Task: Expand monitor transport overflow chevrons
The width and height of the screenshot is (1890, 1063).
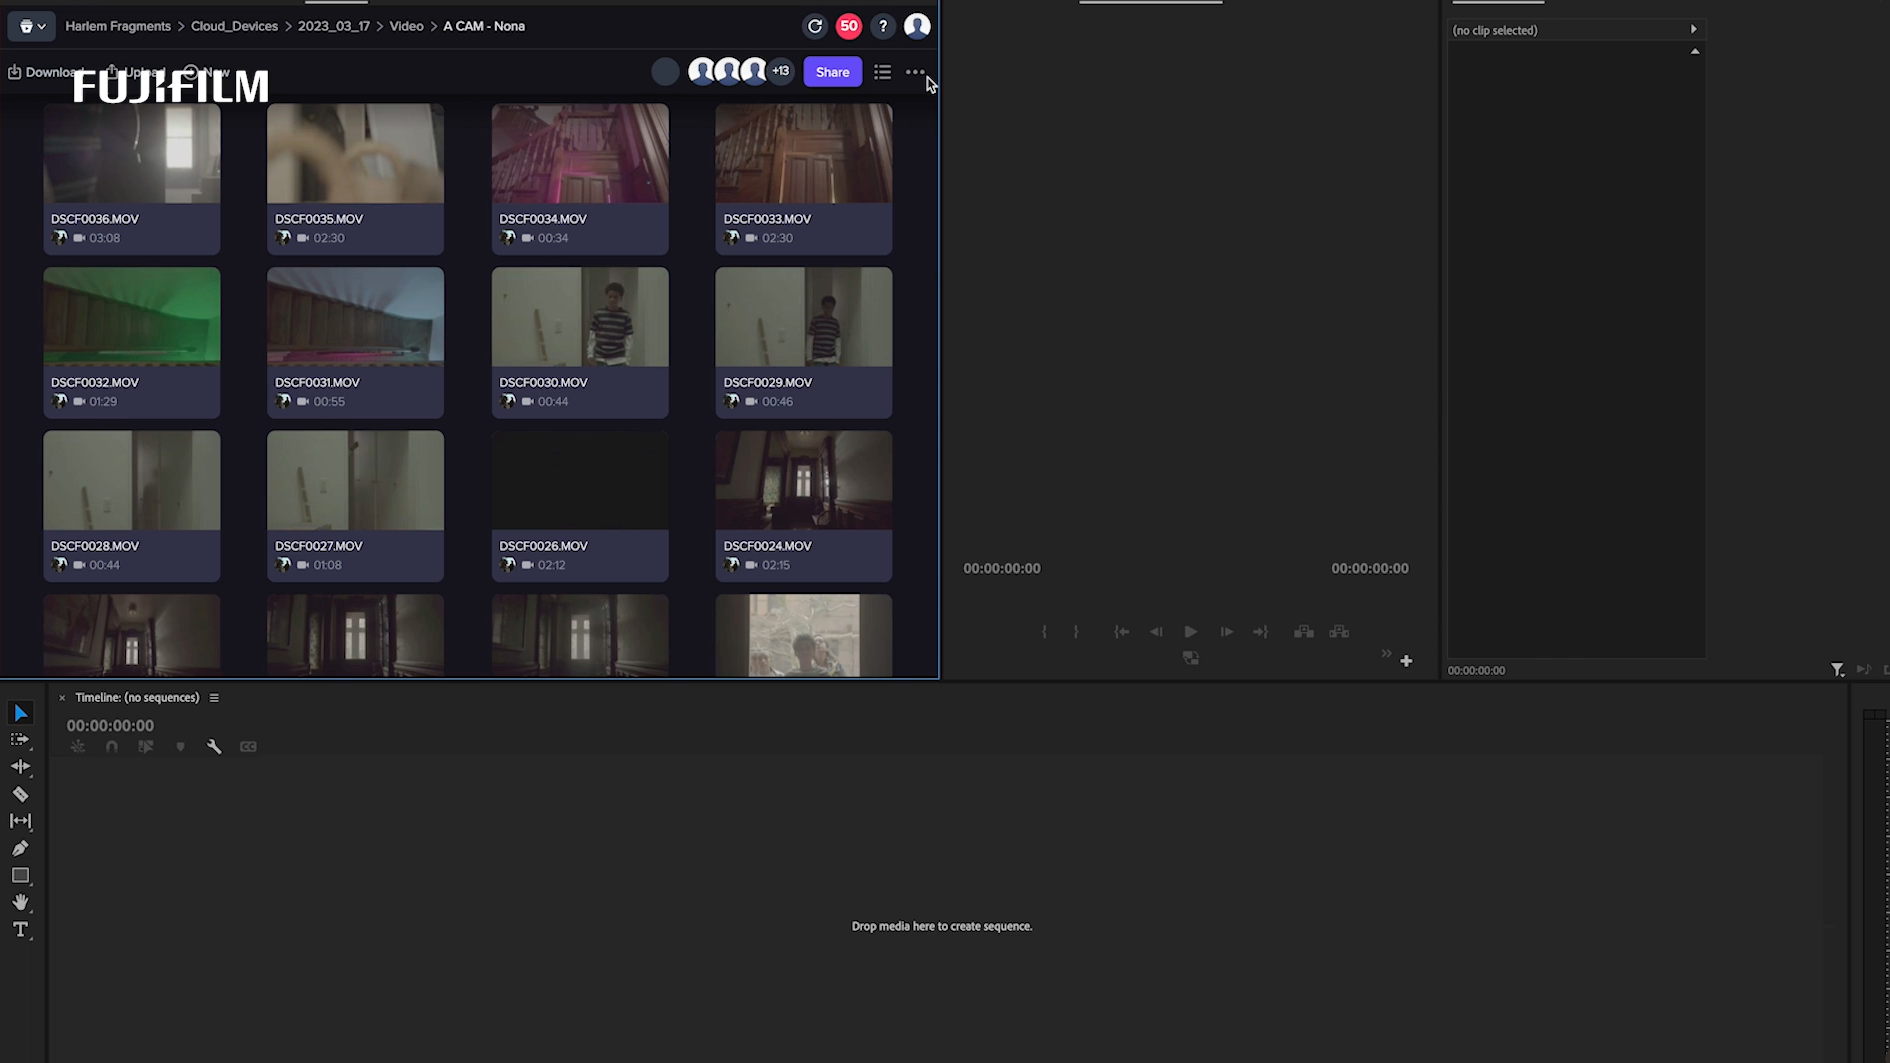Action: point(1386,653)
